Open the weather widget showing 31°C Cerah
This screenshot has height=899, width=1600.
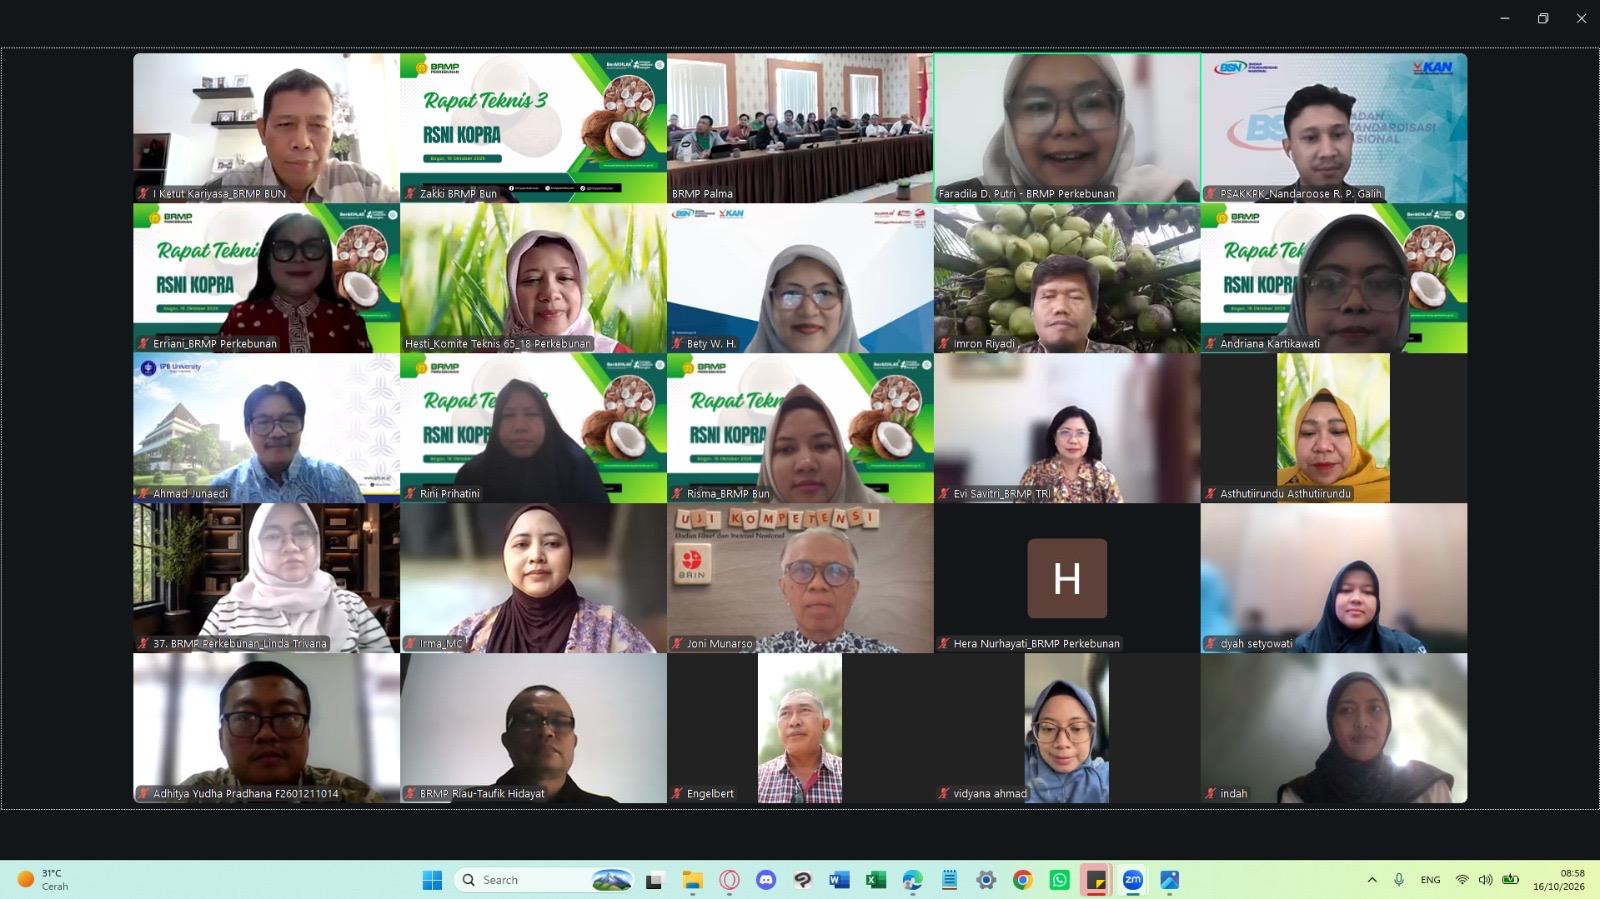pyautogui.click(x=44, y=880)
